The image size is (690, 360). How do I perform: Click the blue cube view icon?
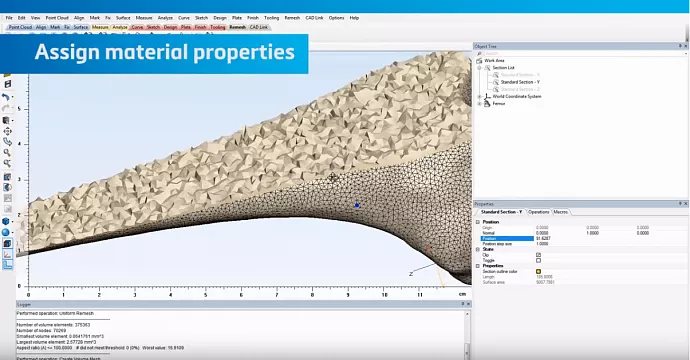[x=6, y=221]
